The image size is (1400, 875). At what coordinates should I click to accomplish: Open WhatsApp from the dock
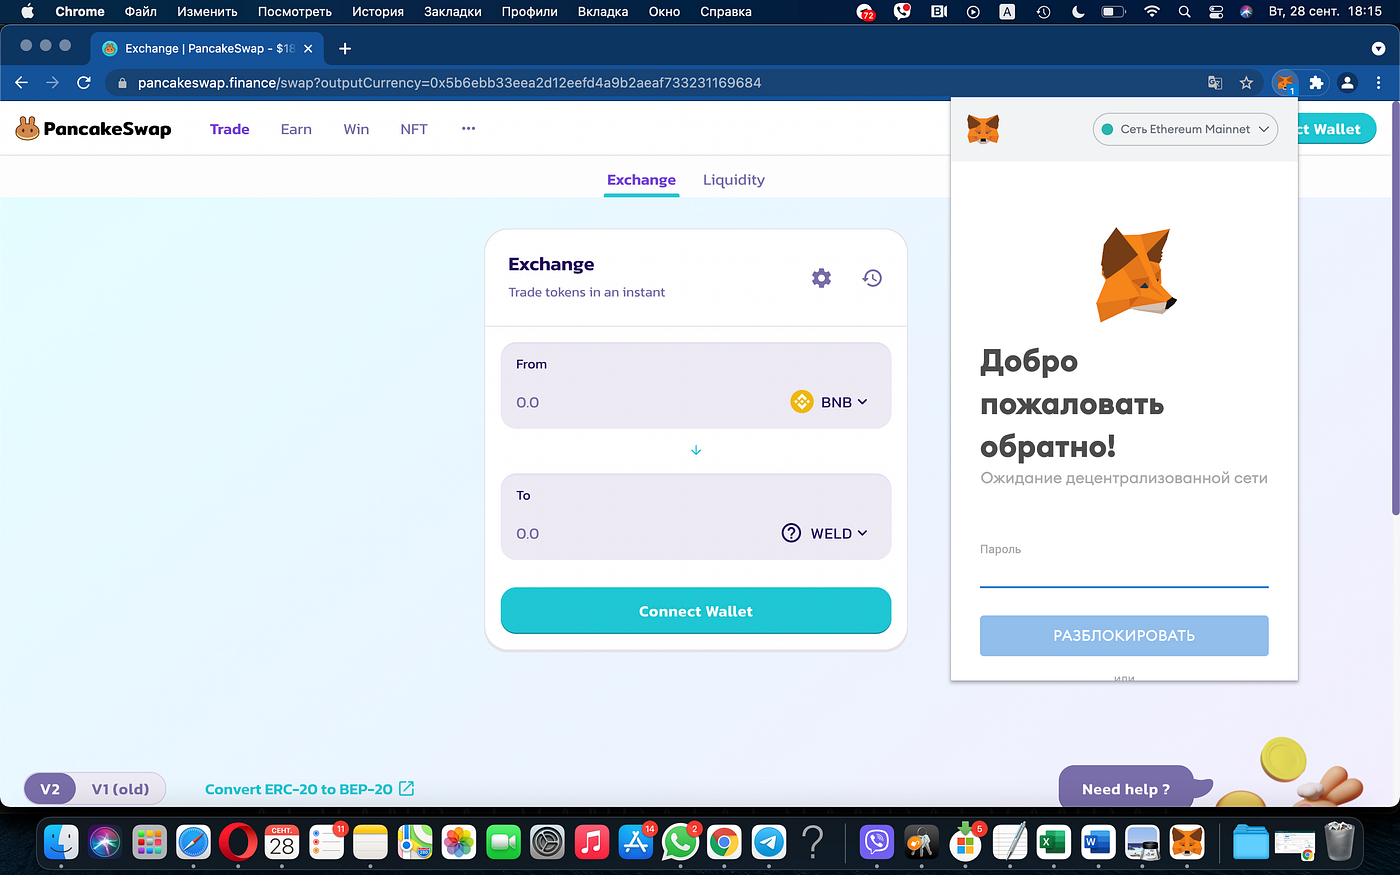680,842
